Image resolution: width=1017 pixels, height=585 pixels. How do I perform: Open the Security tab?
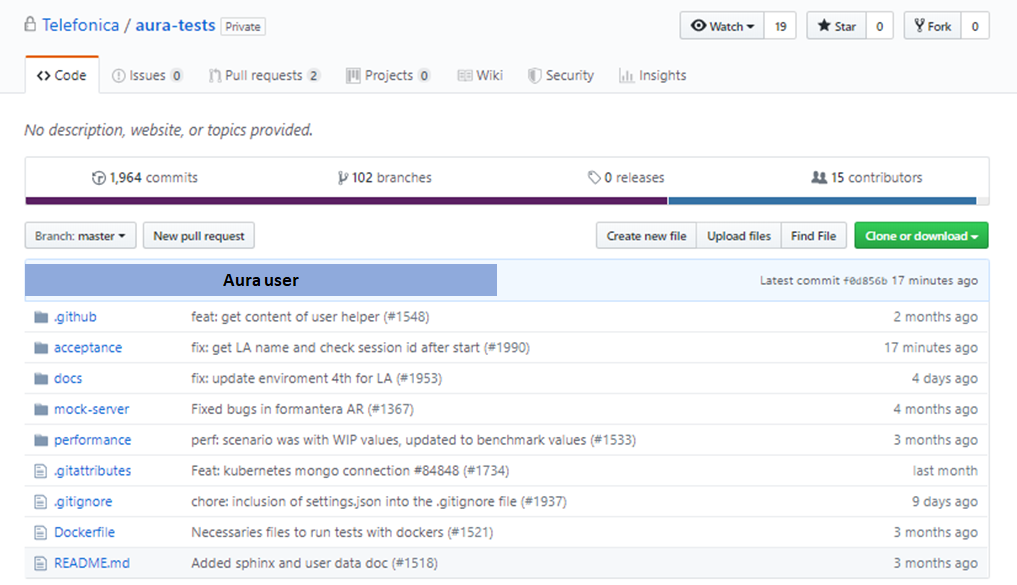tap(561, 75)
